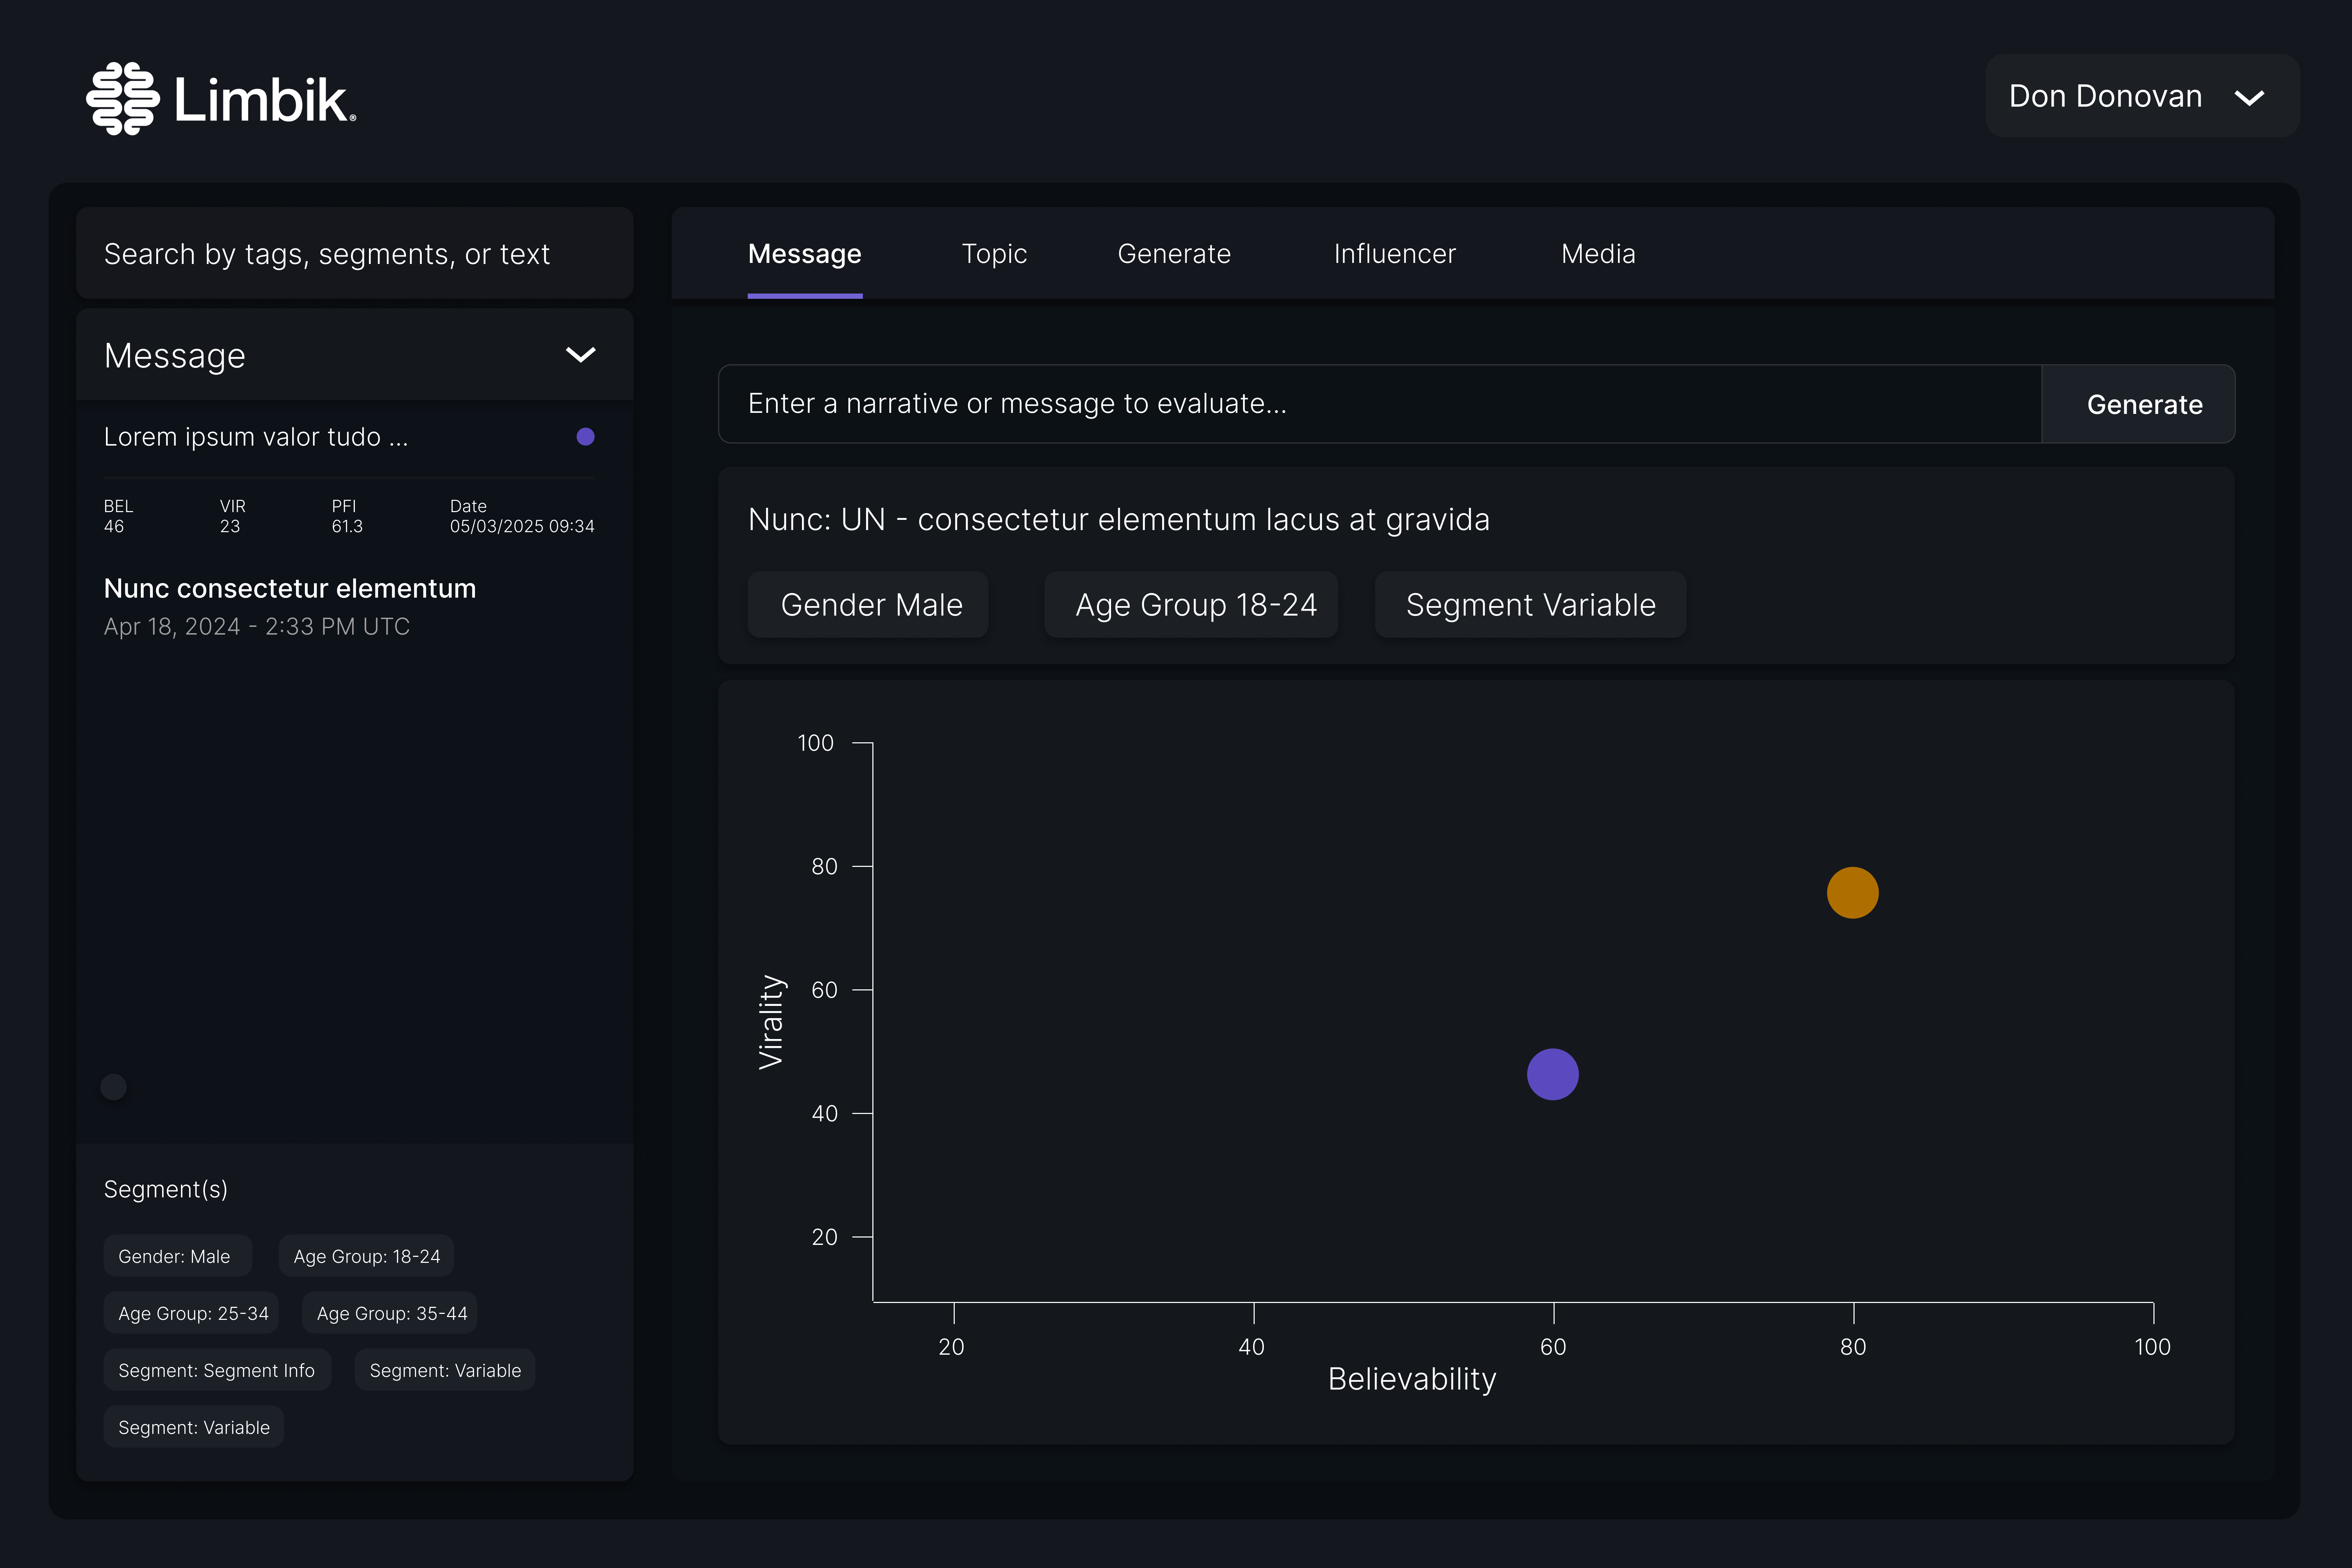Focus the narrative or message input field
Screen dimensions: 2352x1568
(1378, 404)
